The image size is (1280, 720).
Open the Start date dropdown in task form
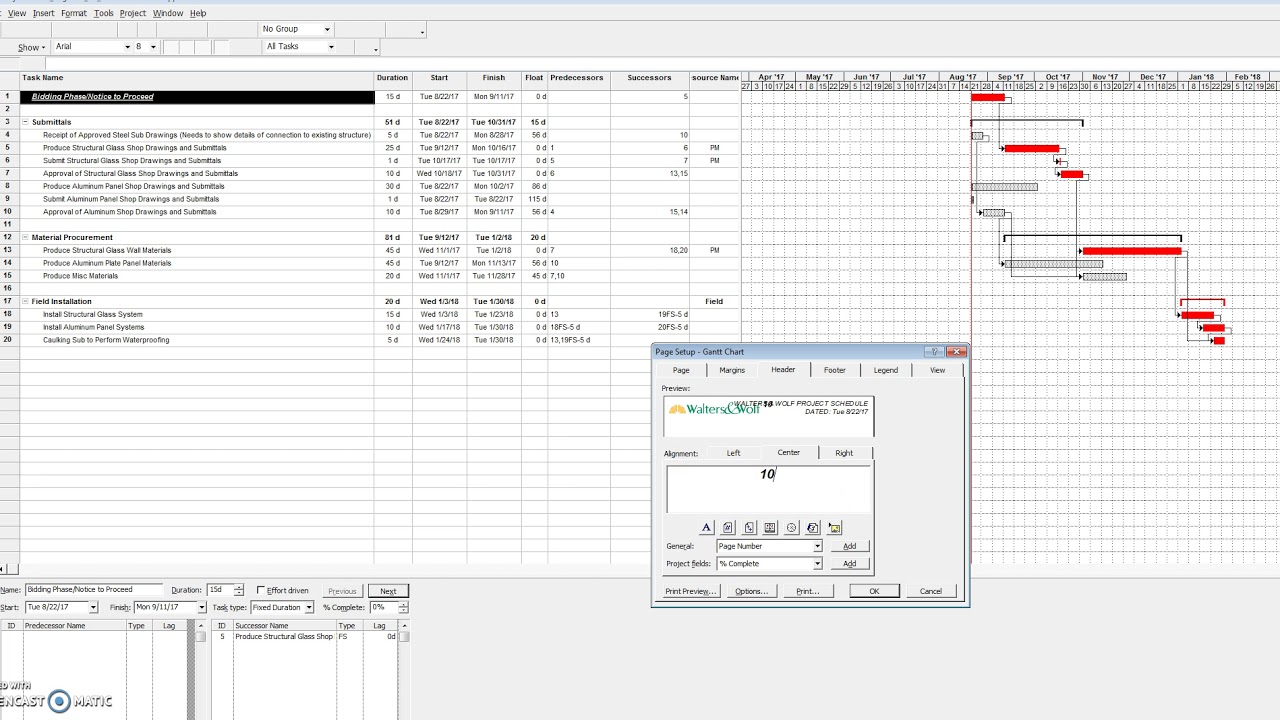point(93,607)
